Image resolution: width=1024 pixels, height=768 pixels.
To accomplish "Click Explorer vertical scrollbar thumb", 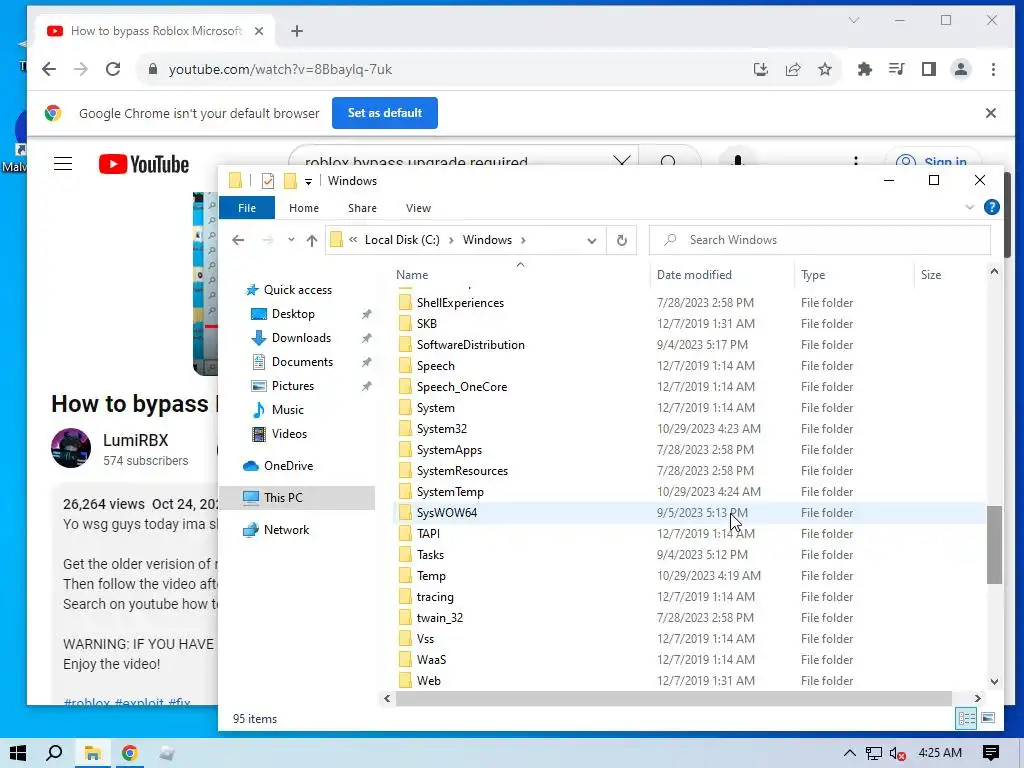I will tap(994, 545).
